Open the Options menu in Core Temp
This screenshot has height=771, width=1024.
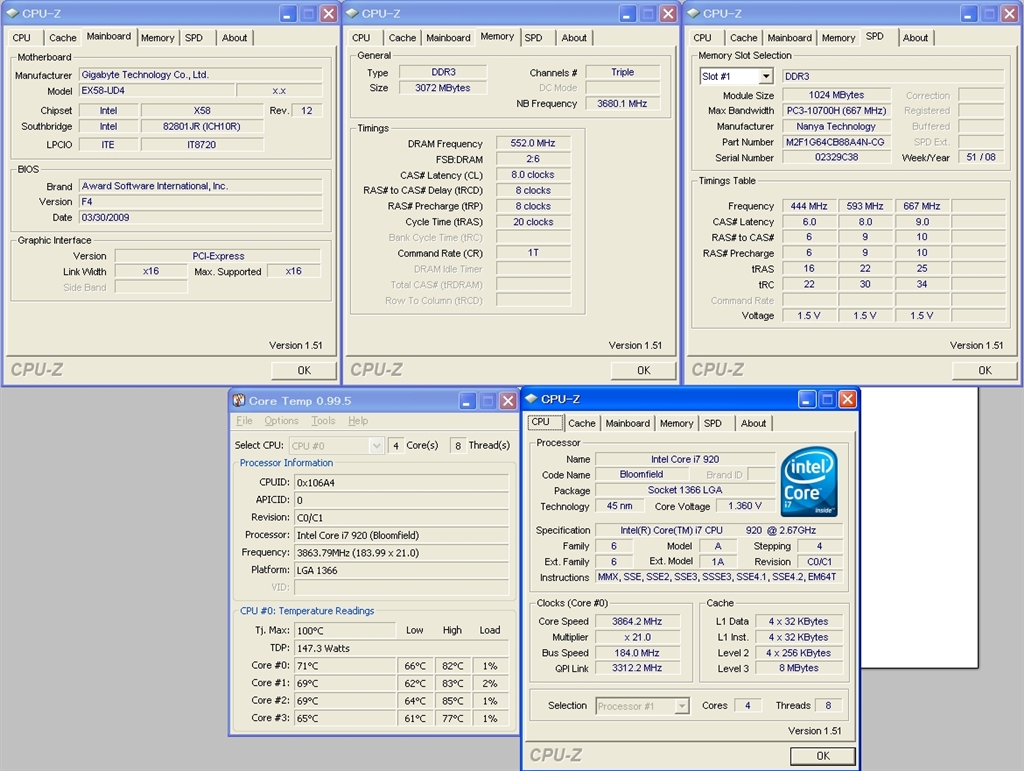281,421
